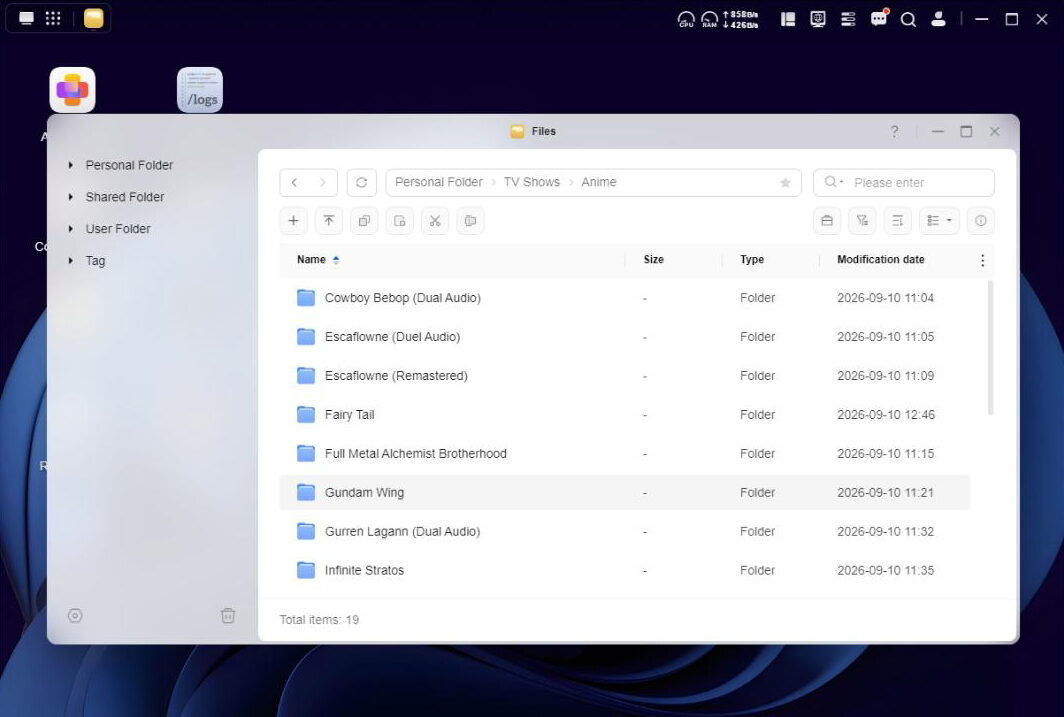
Task: Go forward with the right arrow
Action: [x=322, y=182]
